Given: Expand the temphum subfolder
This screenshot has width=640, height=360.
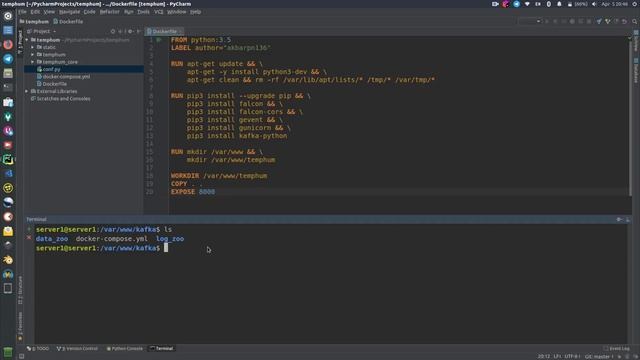Looking at the screenshot, I should 33,55.
